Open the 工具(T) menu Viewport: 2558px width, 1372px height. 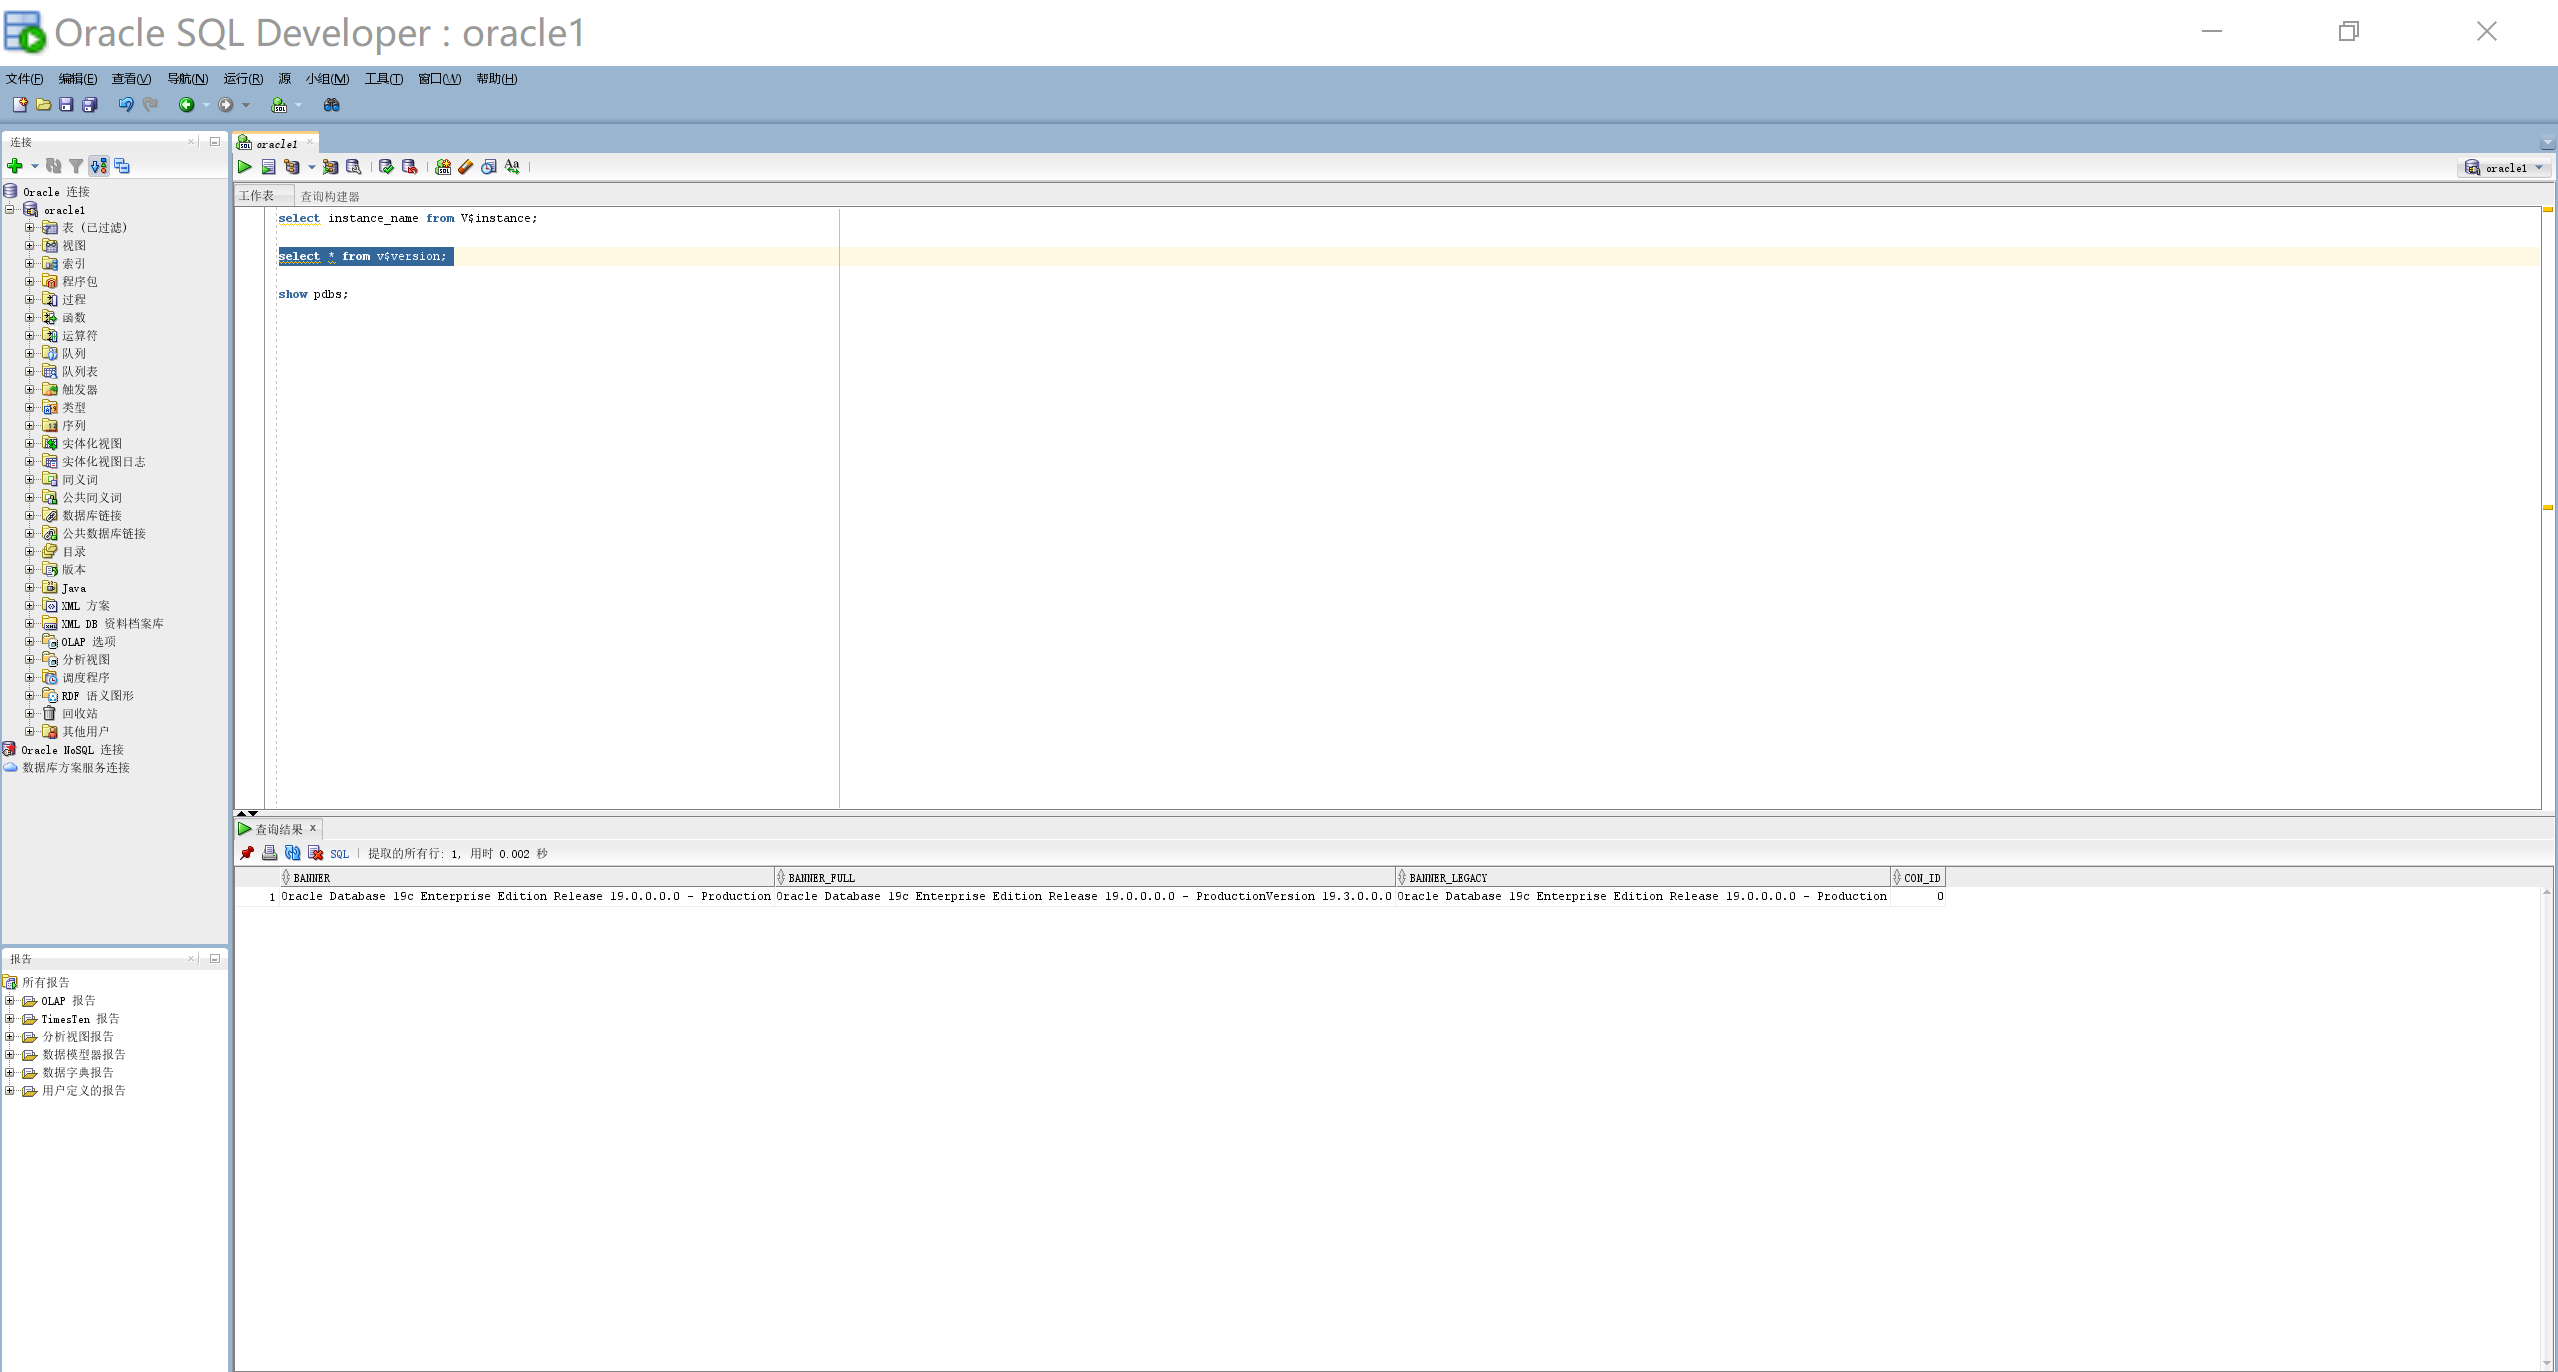point(383,79)
